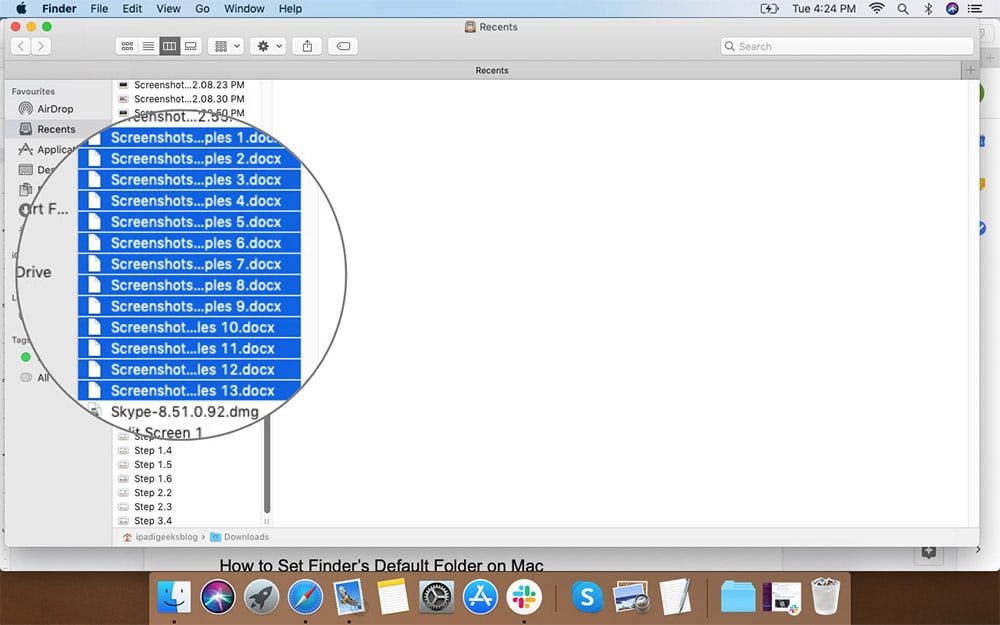Click the Search field
This screenshot has height=625, width=1000.
click(x=846, y=46)
